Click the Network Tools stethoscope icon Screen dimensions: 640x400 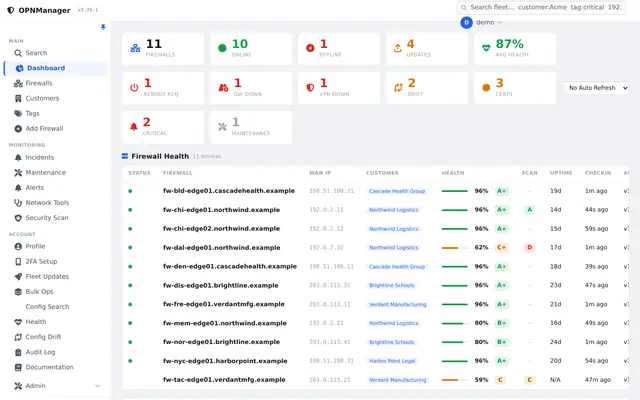[x=18, y=203]
